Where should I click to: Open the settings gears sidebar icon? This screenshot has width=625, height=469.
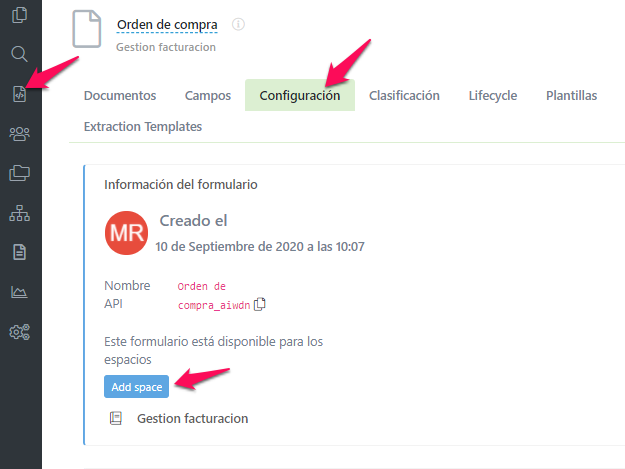tap(19, 332)
